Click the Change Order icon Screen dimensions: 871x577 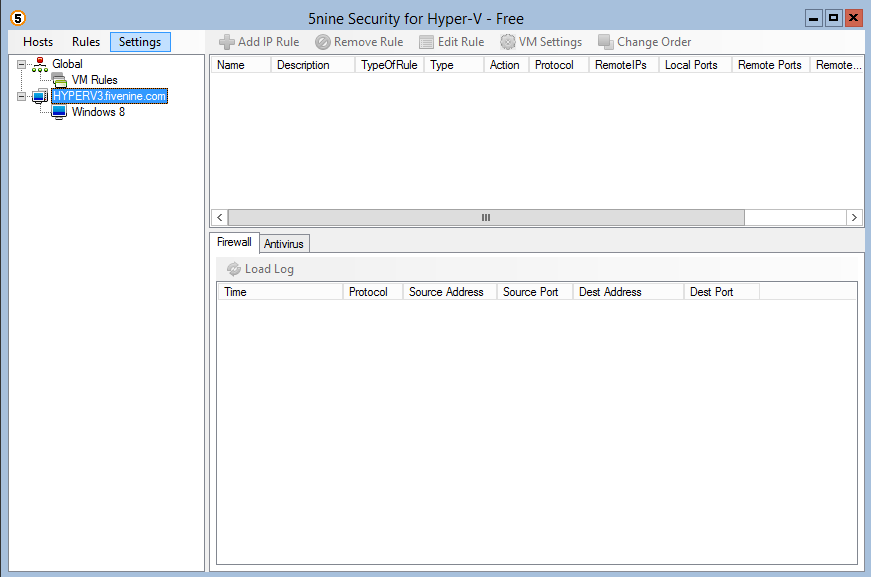tap(606, 42)
